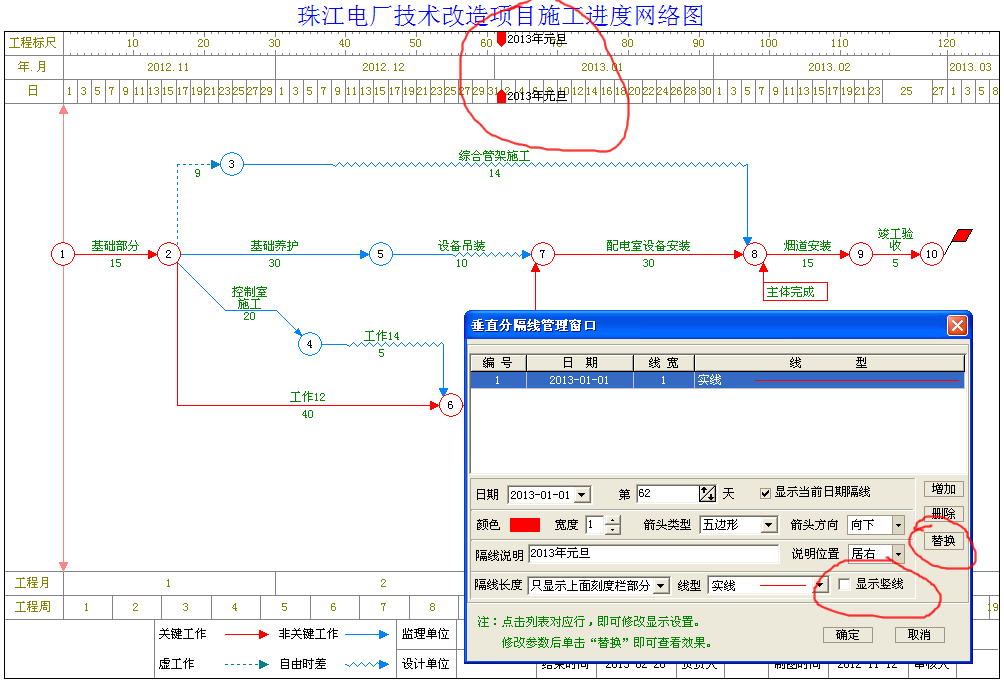Click the 删除 button

pos(943,514)
